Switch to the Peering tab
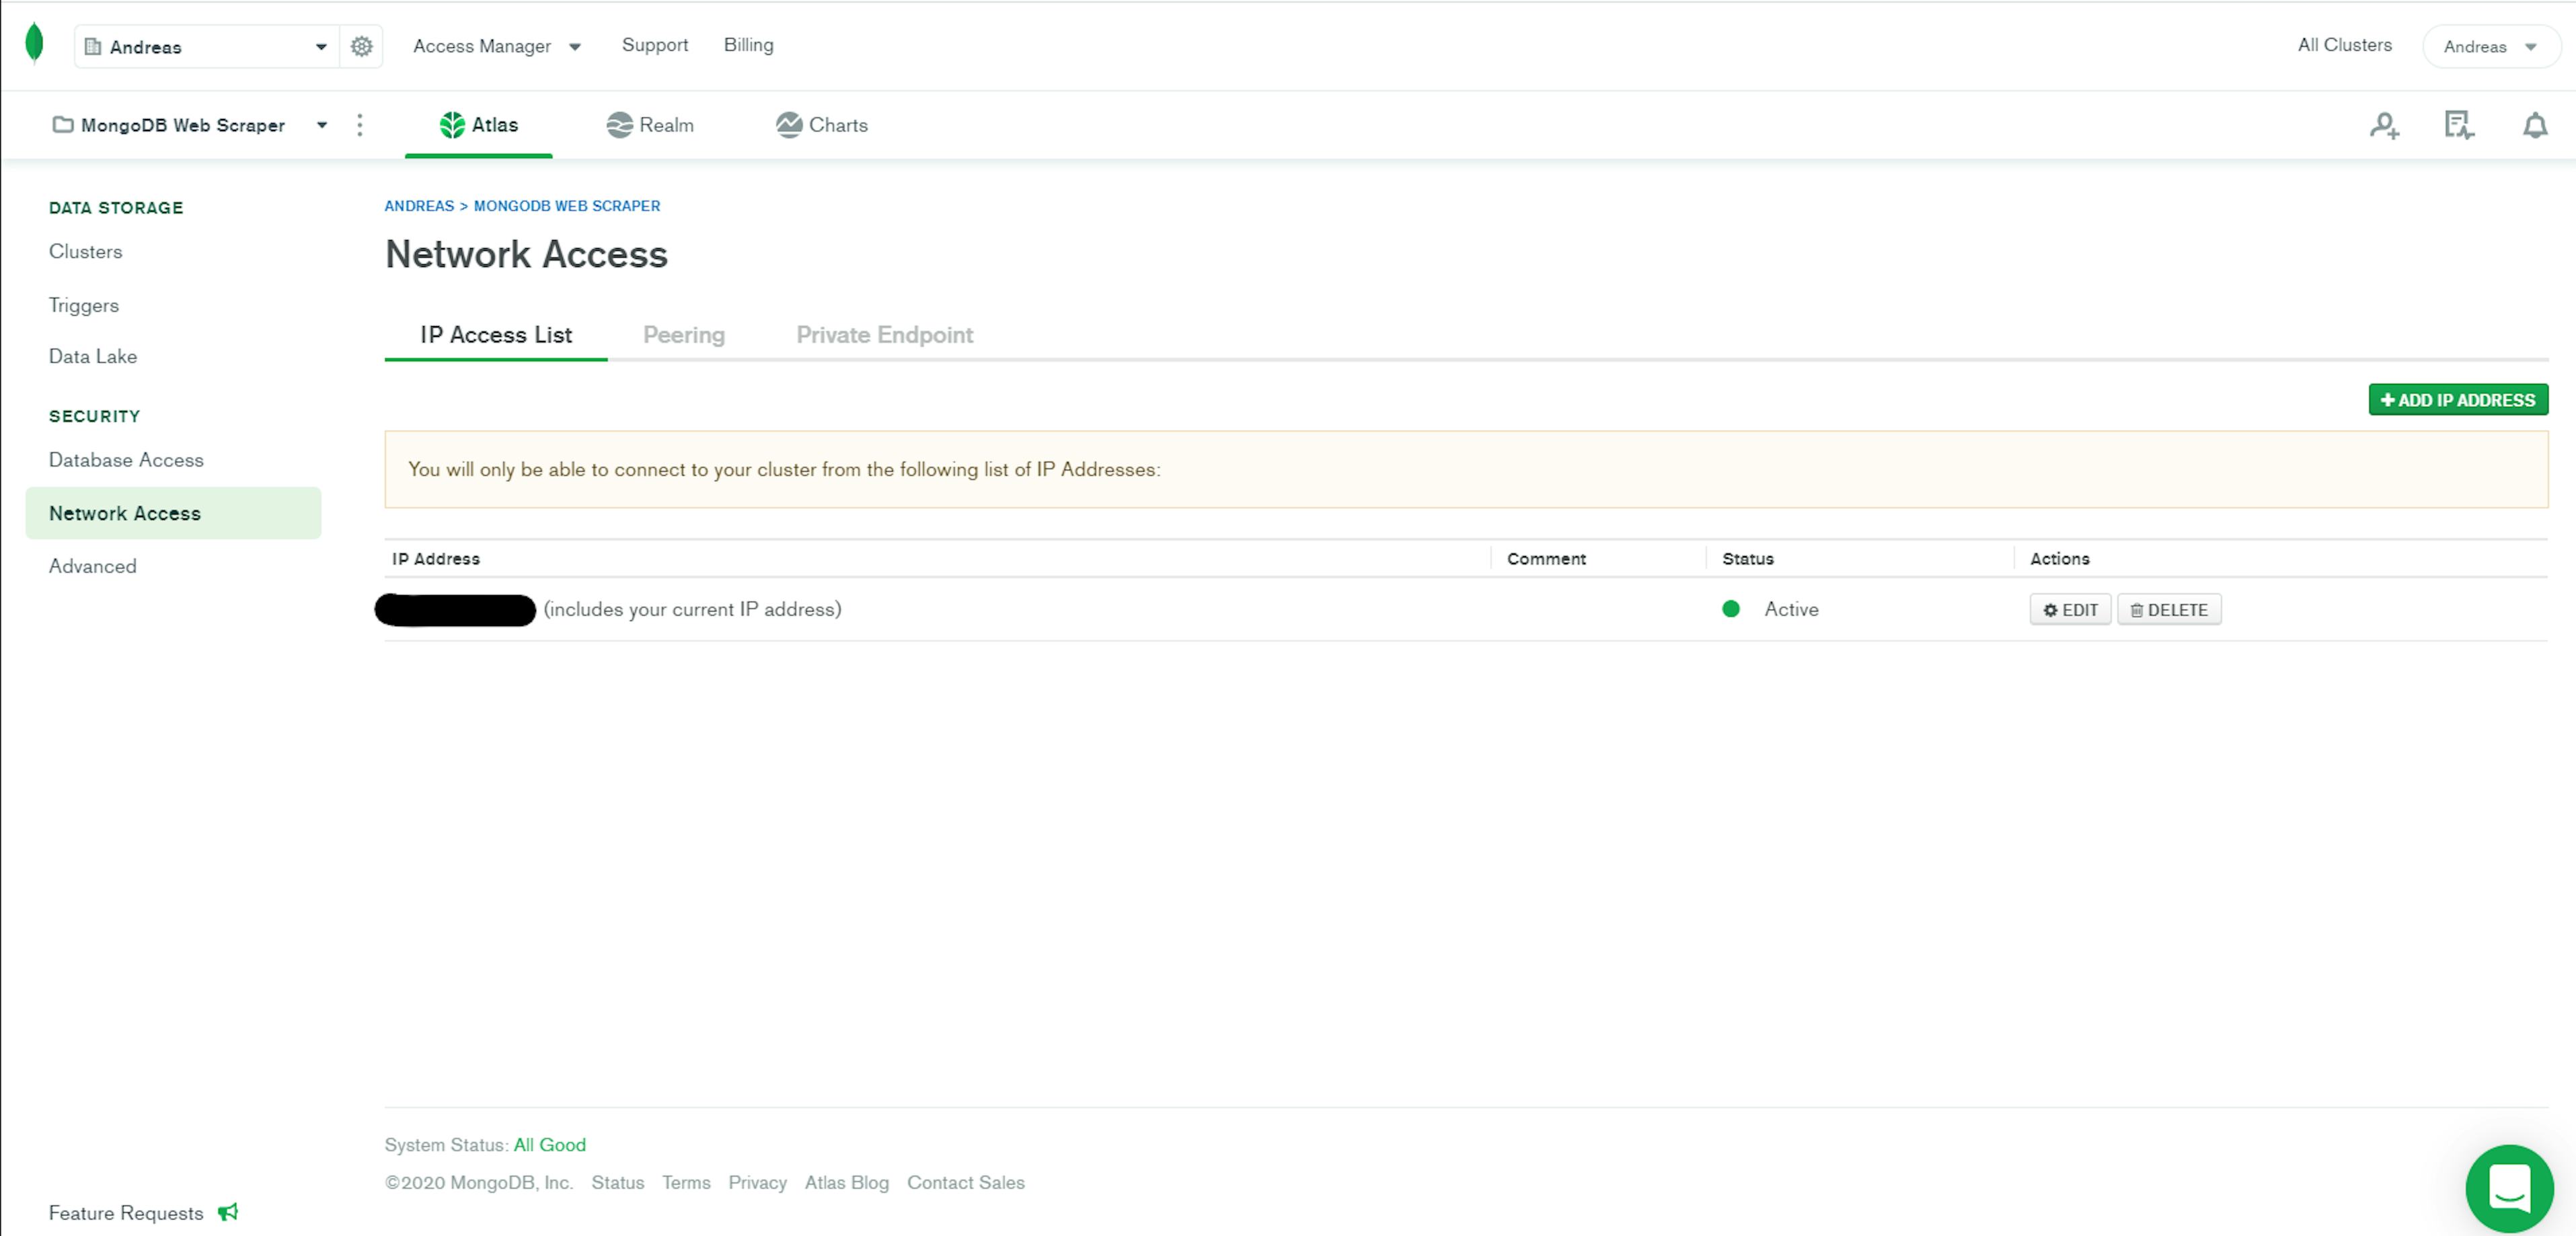The image size is (2576, 1236). pyautogui.click(x=683, y=334)
